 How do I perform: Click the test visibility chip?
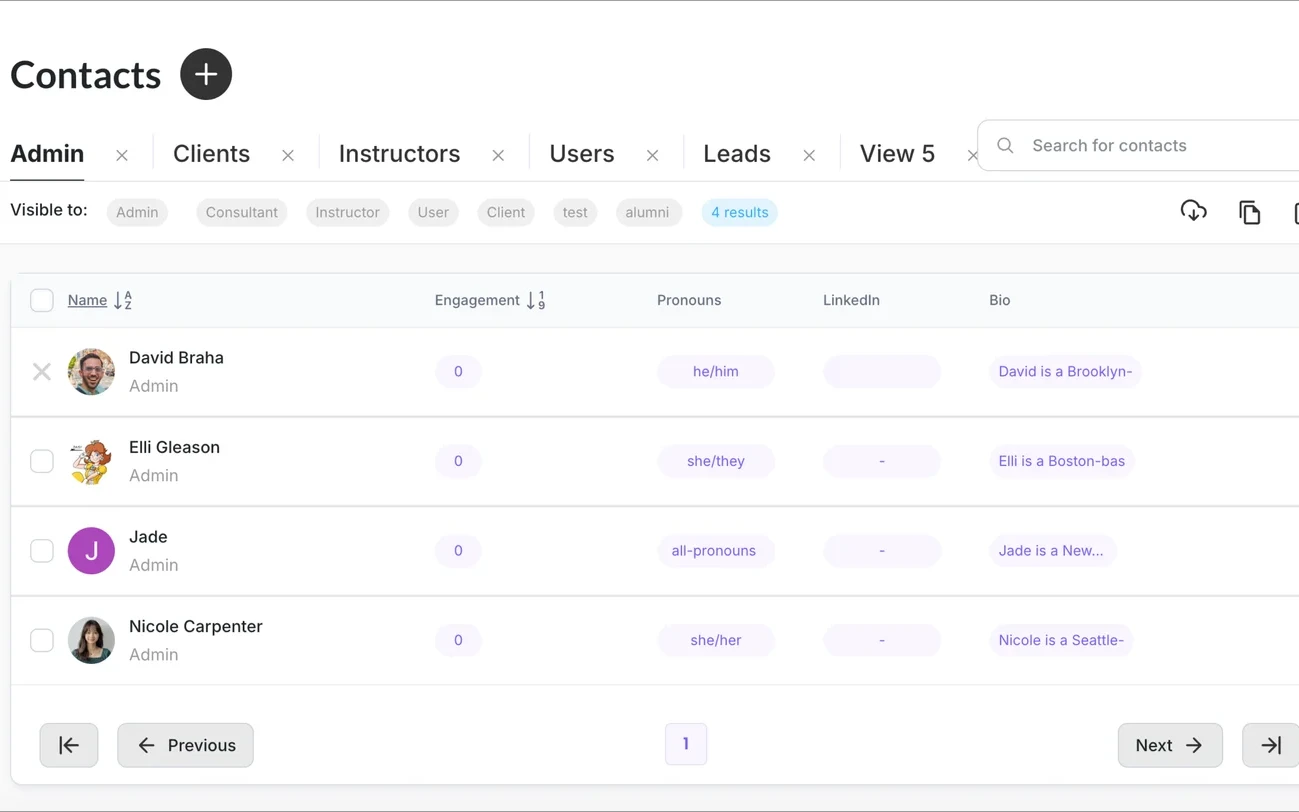575,212
